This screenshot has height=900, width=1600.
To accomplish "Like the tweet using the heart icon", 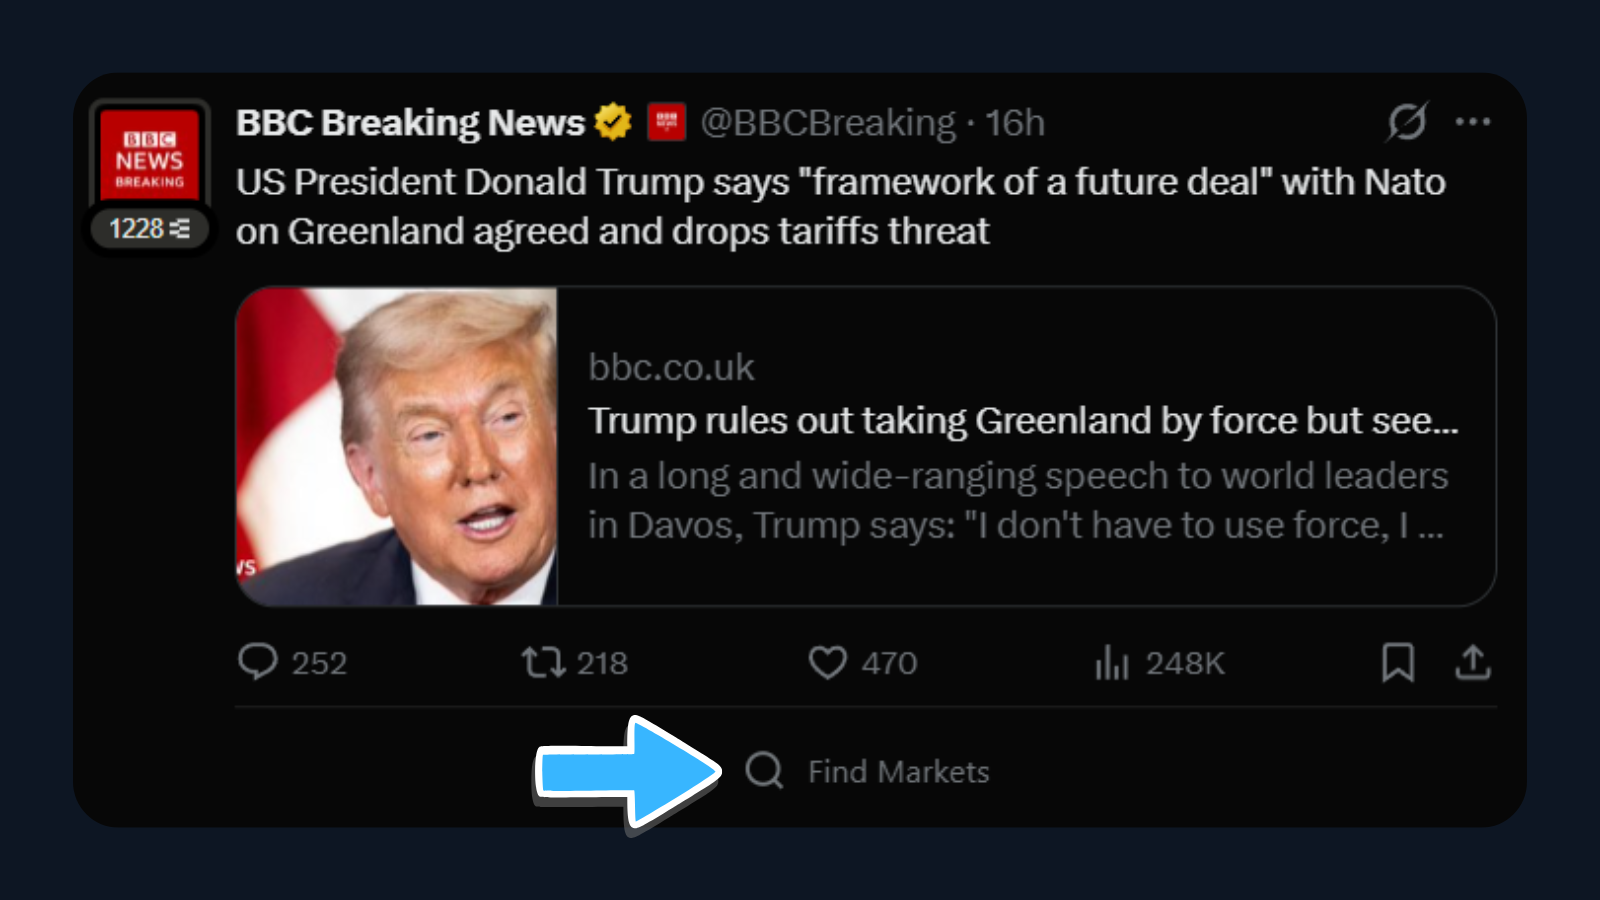I will (x=829, y=663).
